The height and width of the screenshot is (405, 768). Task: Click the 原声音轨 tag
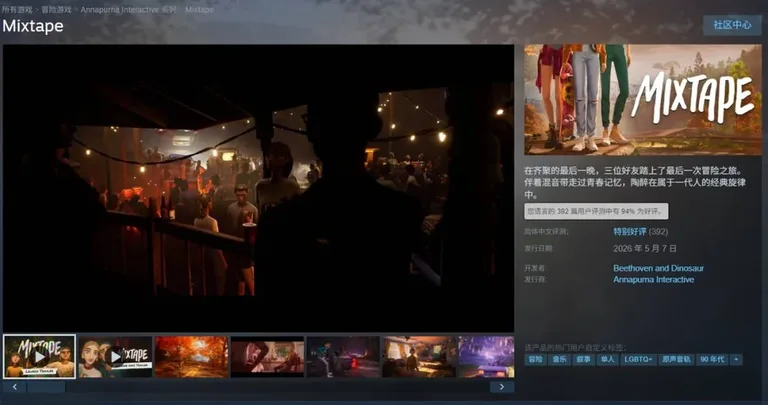(676, 359)
